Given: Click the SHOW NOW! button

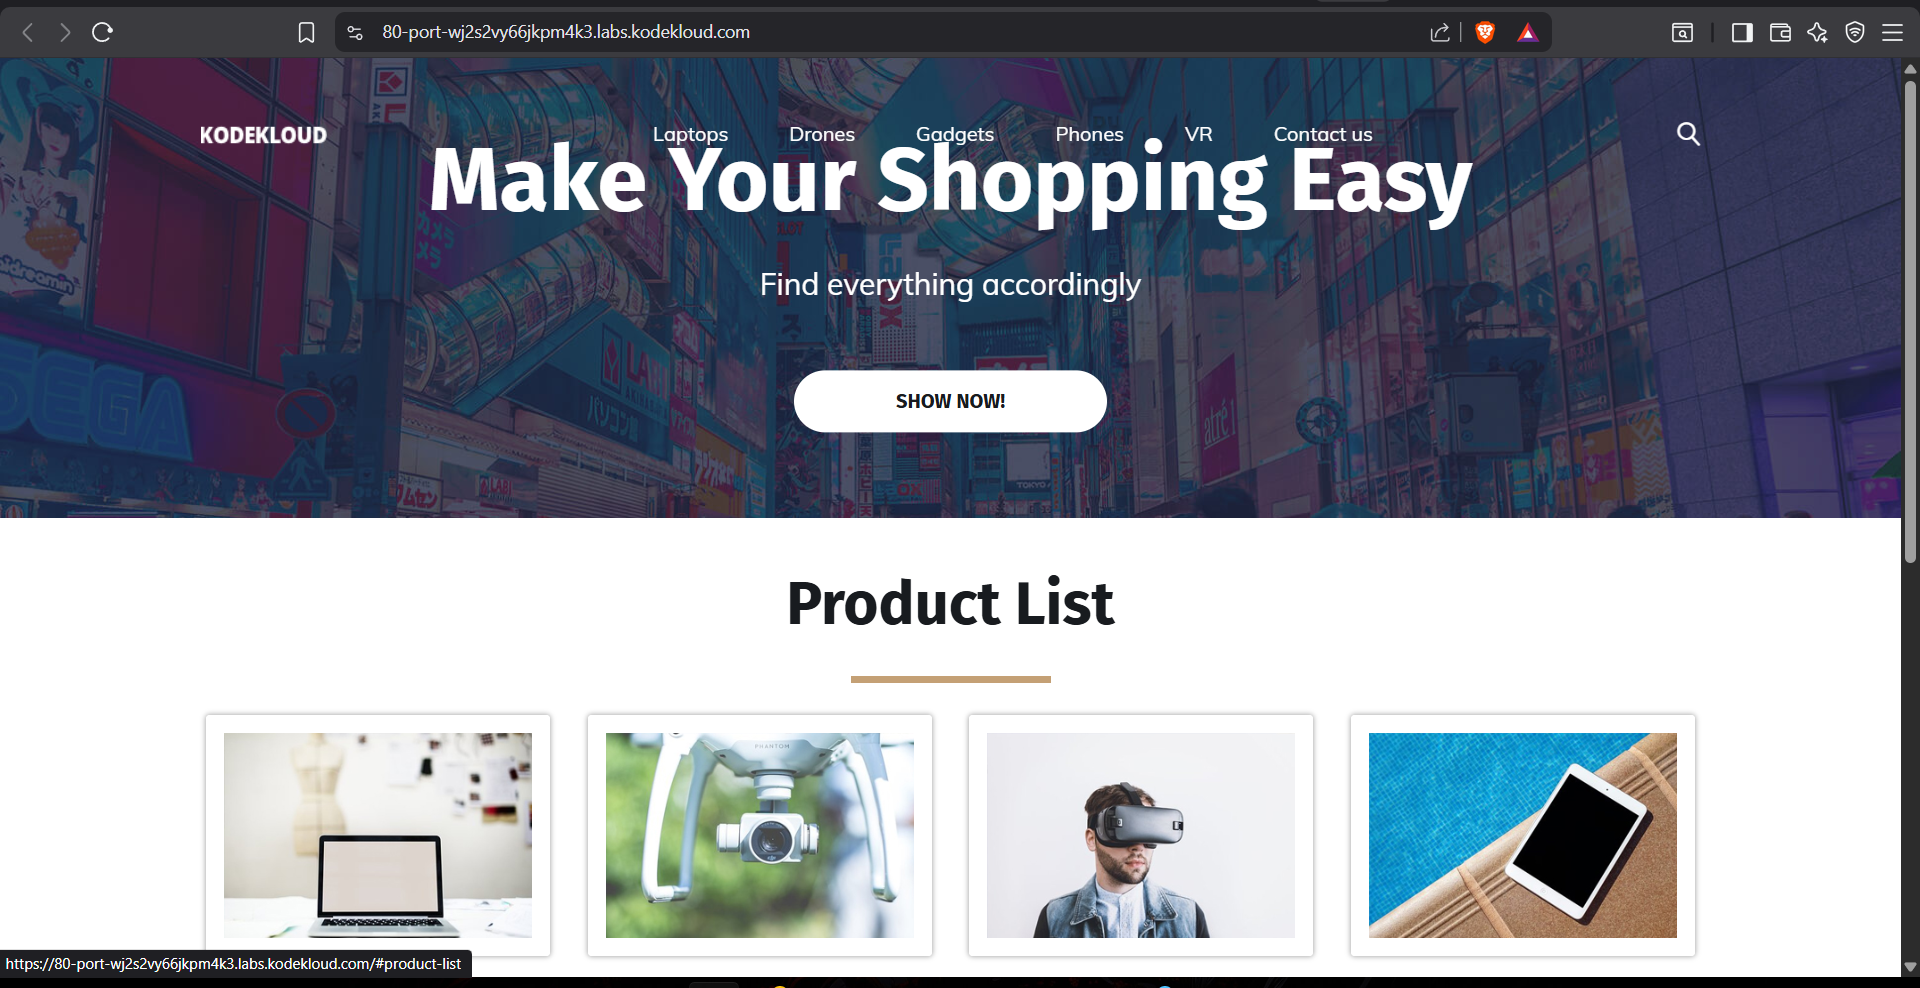Looking at the screenshot, I should click(950, 401).
